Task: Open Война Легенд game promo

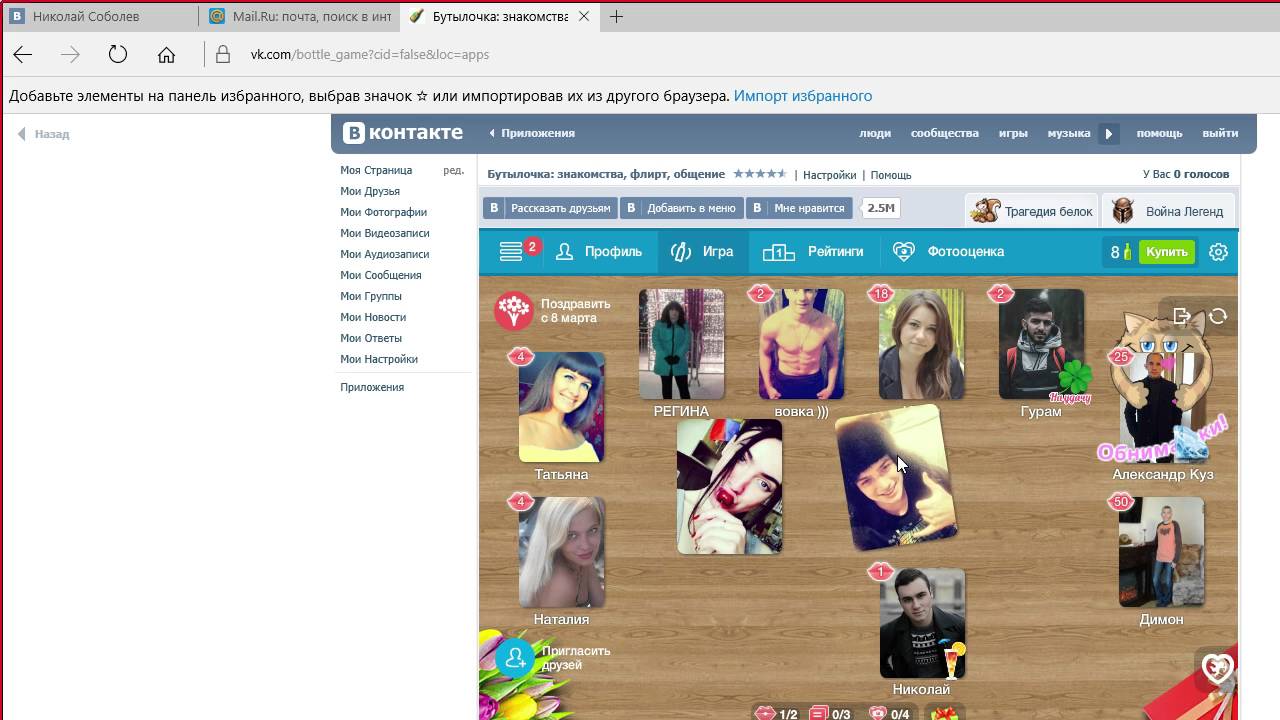Action: tap(1169, 211)
